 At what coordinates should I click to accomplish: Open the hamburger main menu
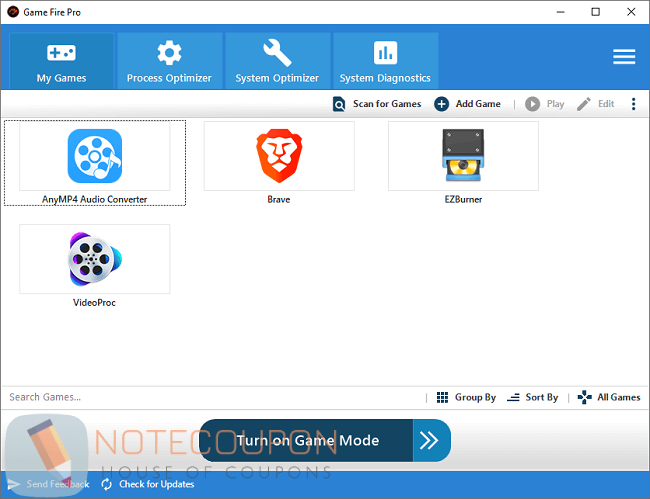click(624, 57)
